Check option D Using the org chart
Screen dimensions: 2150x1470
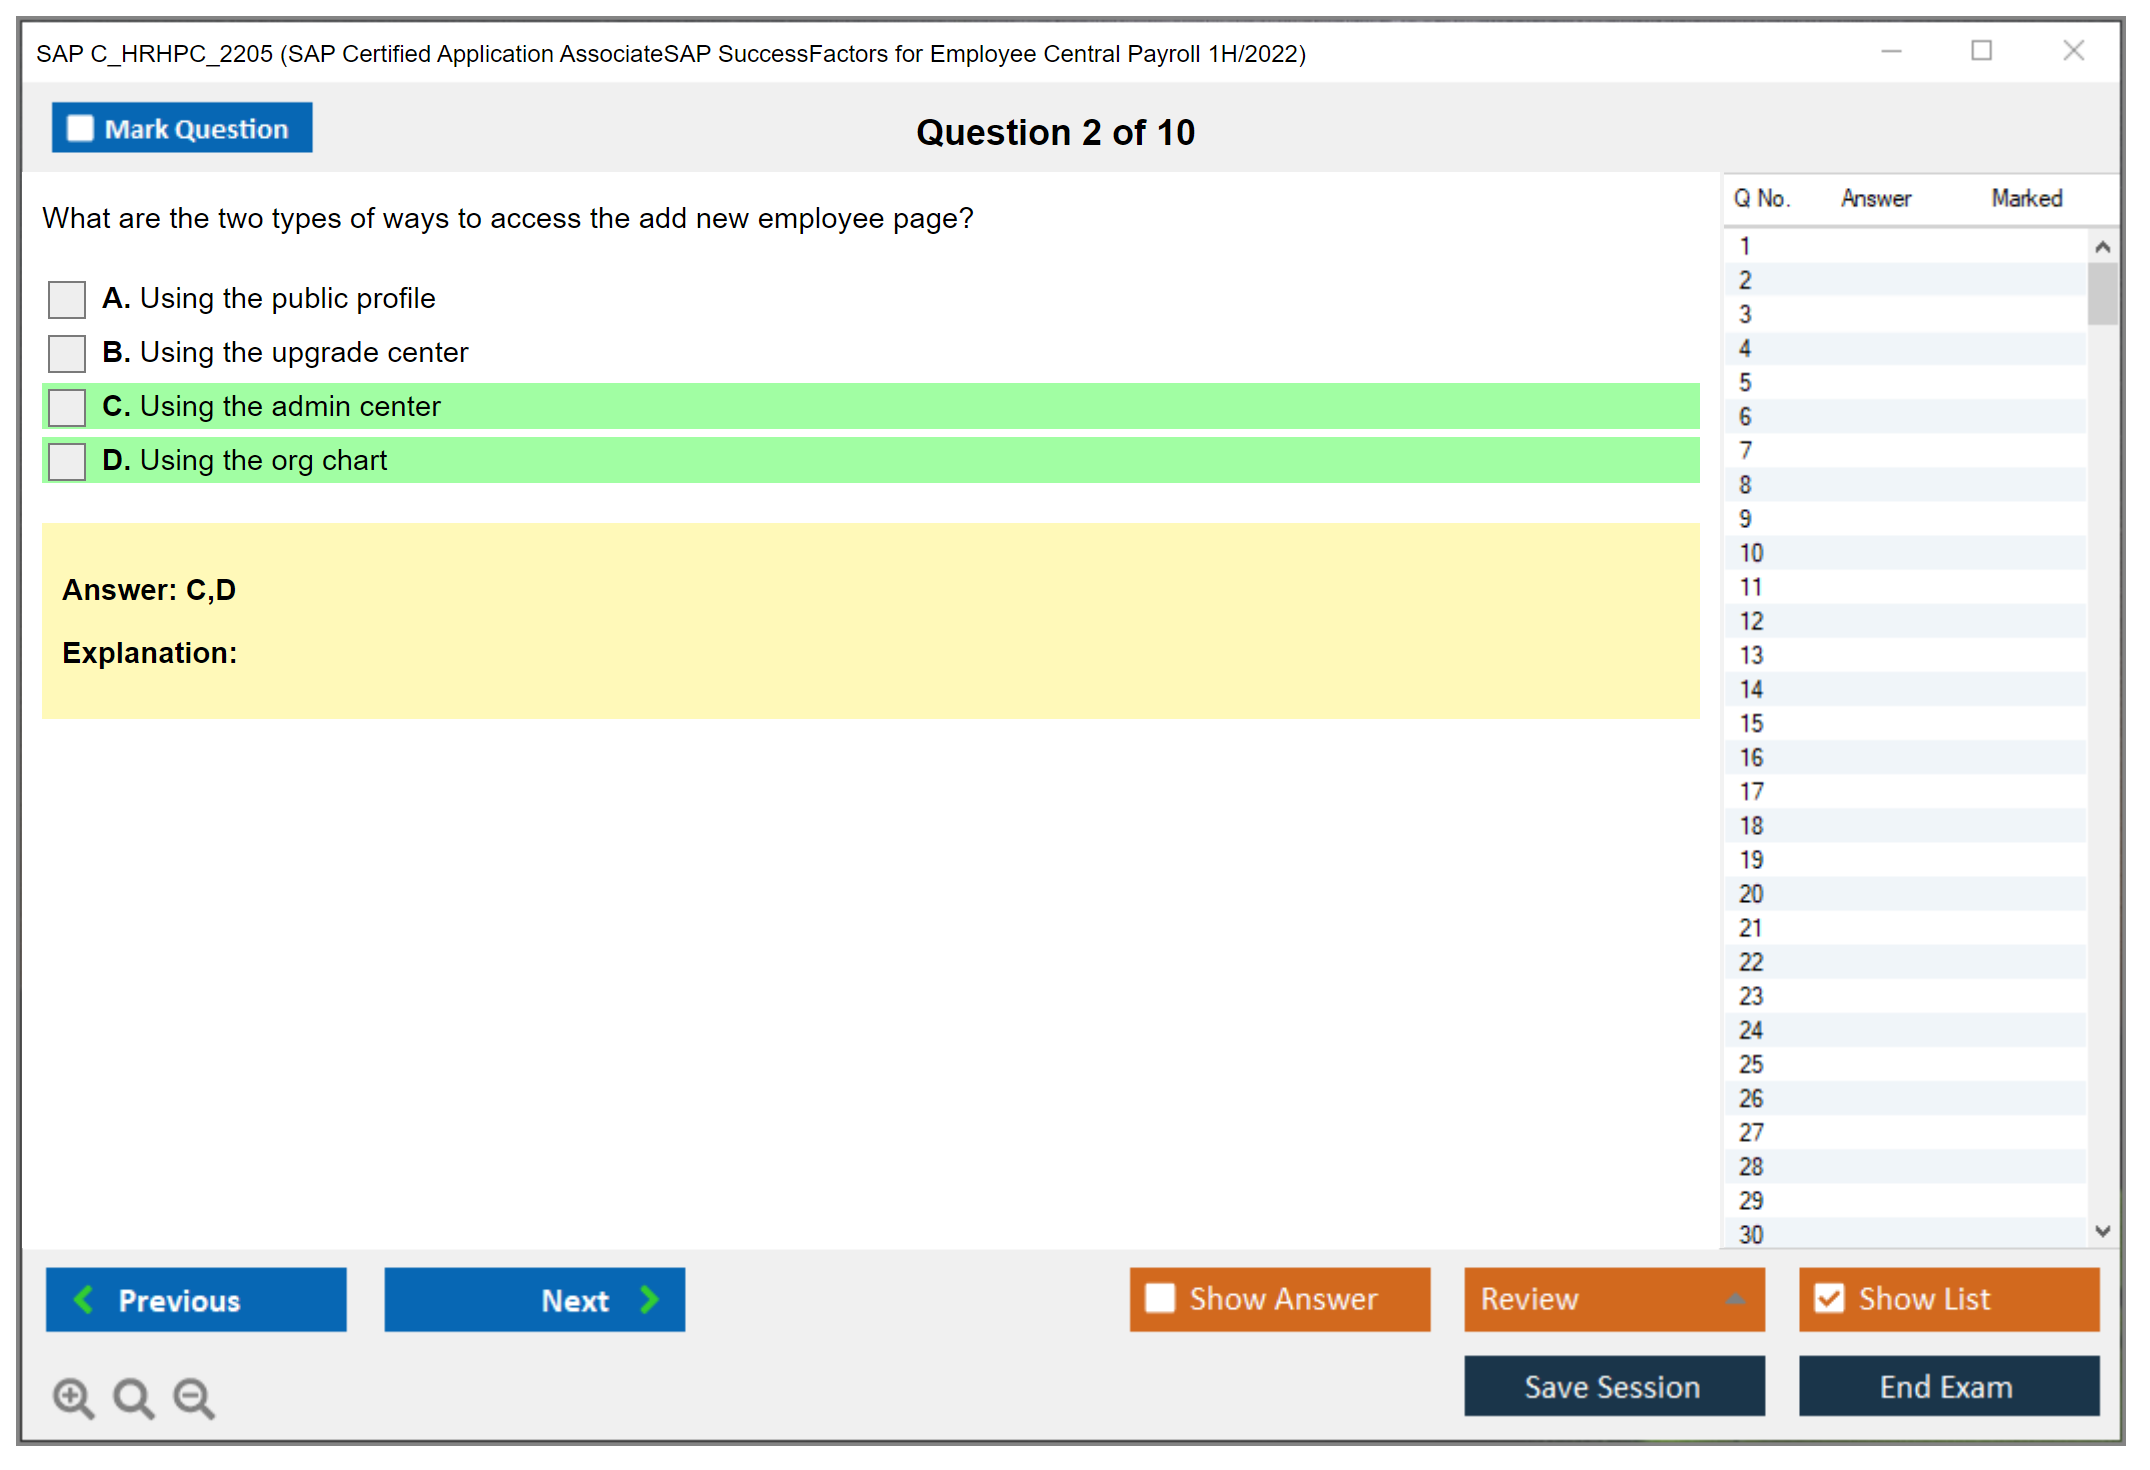click(x=67, y=461)
